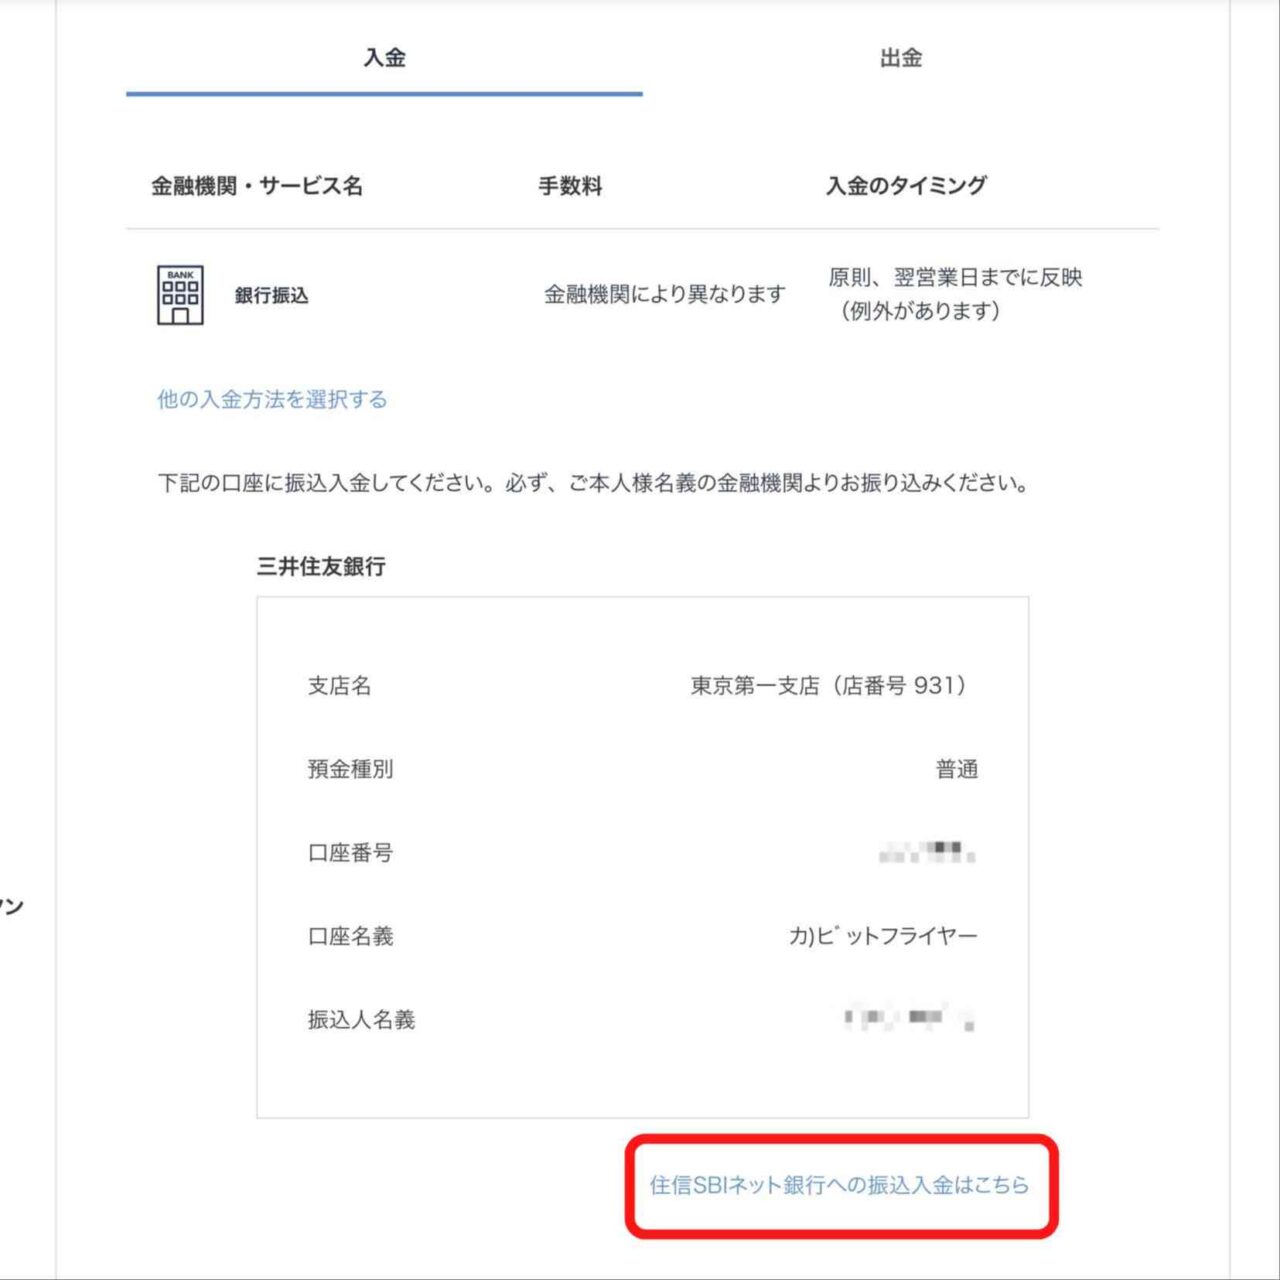
Task: Click the 三井住友銀行 bank name heading
Action: pos(321,566)
